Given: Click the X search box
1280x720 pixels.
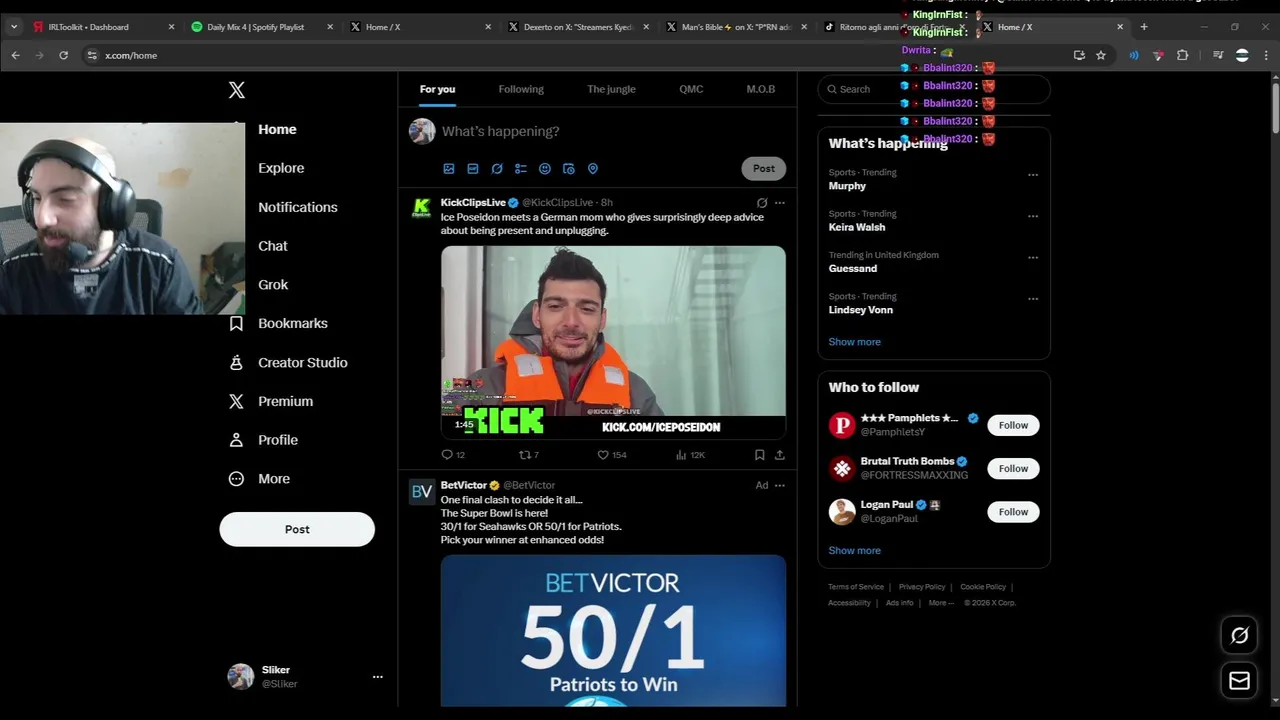Looking at the screenshot, I should pyautogui.click(x=934, y=89).
